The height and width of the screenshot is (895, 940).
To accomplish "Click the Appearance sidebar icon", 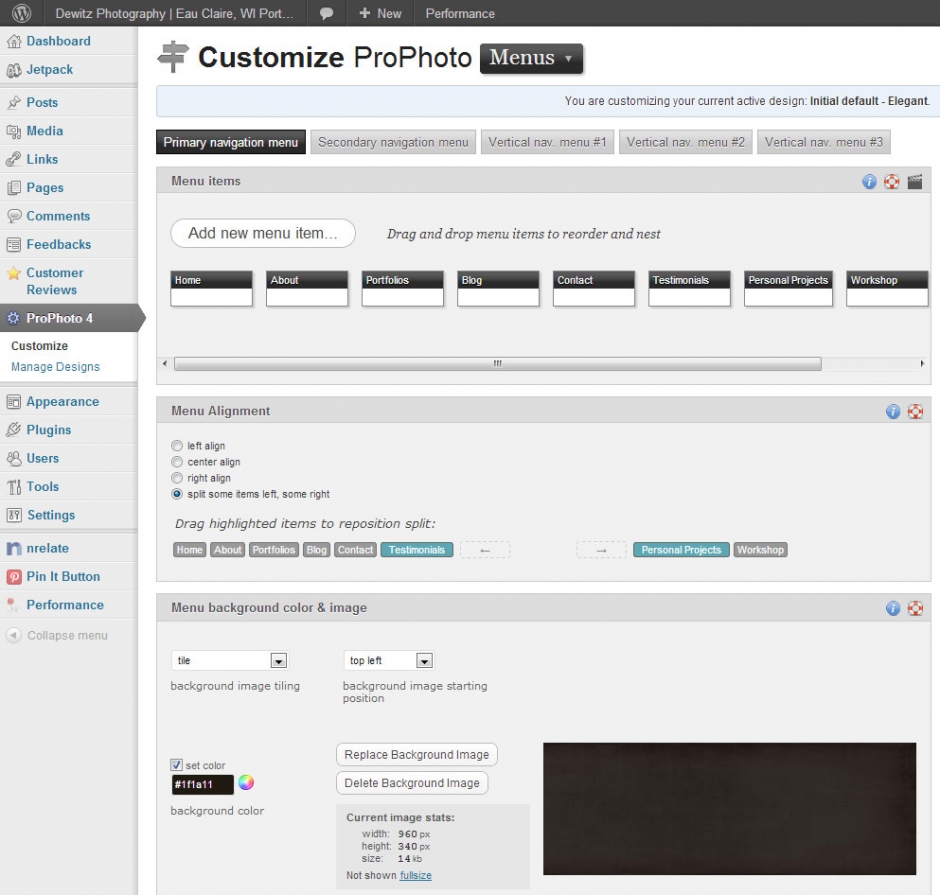I will click(x=14, y=402).
